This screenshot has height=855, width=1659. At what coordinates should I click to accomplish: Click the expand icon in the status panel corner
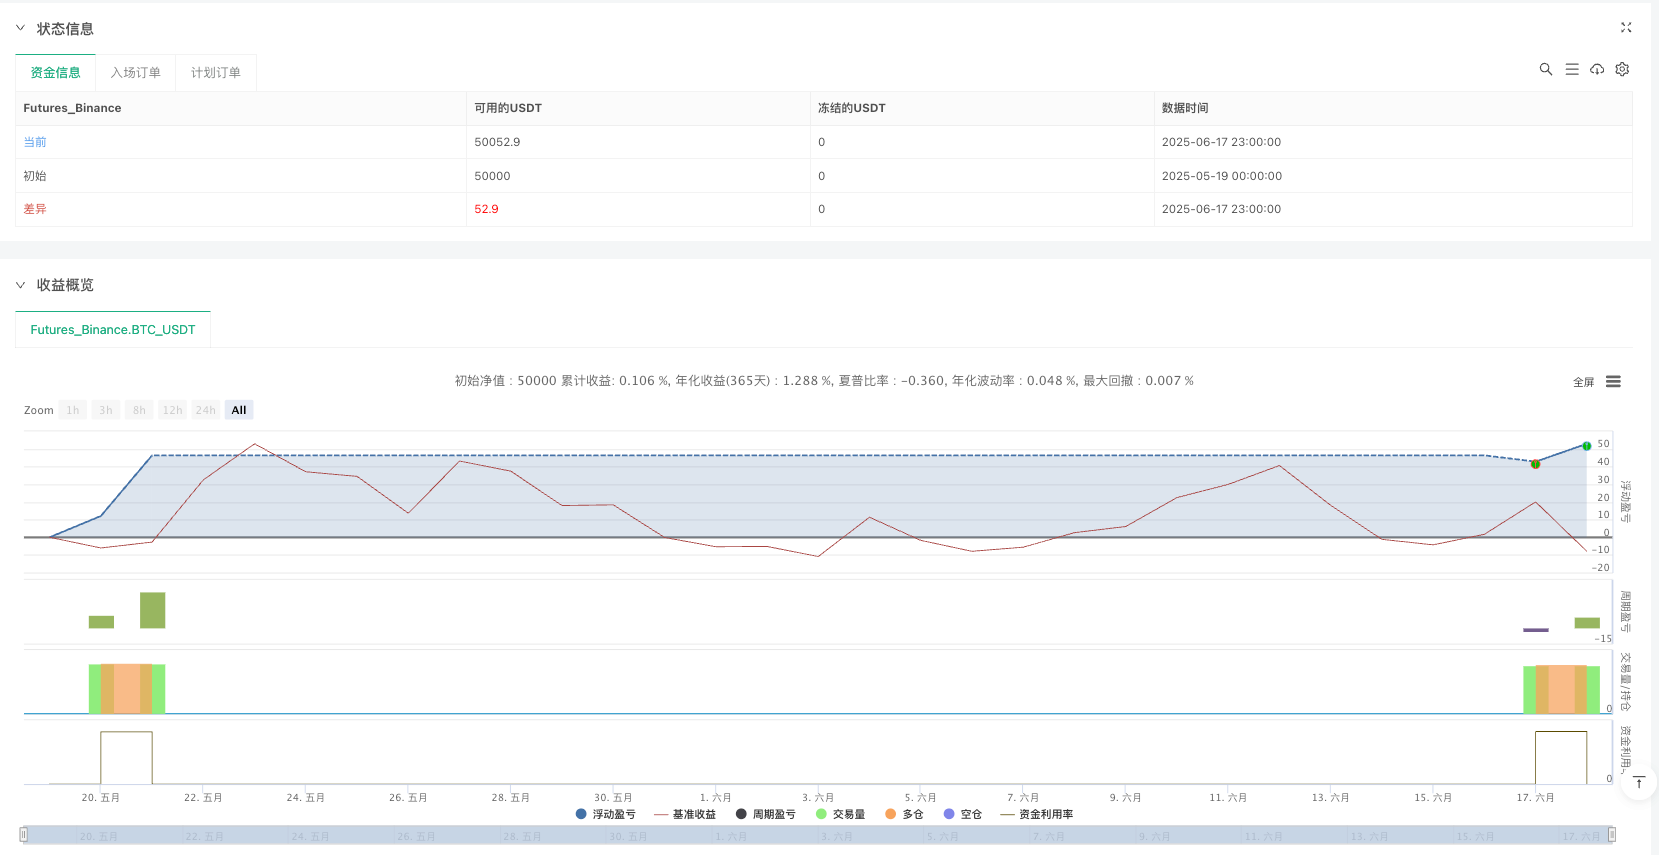tap(1626, 28)
